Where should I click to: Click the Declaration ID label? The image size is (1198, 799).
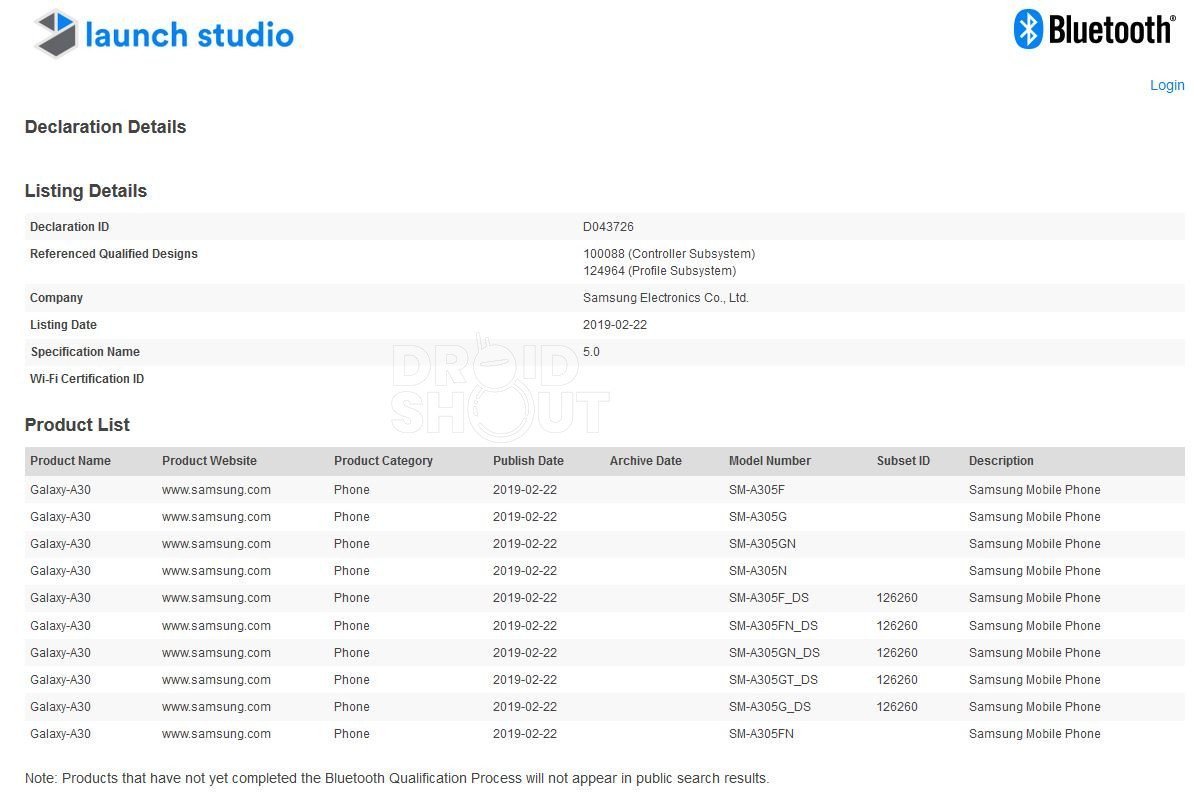(70, 227)
